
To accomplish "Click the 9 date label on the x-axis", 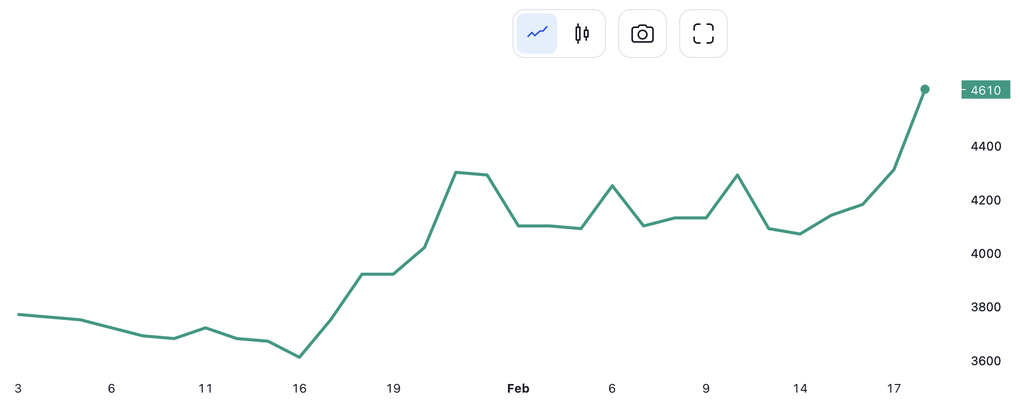I will pyautogui.click(x=706, y=388).
